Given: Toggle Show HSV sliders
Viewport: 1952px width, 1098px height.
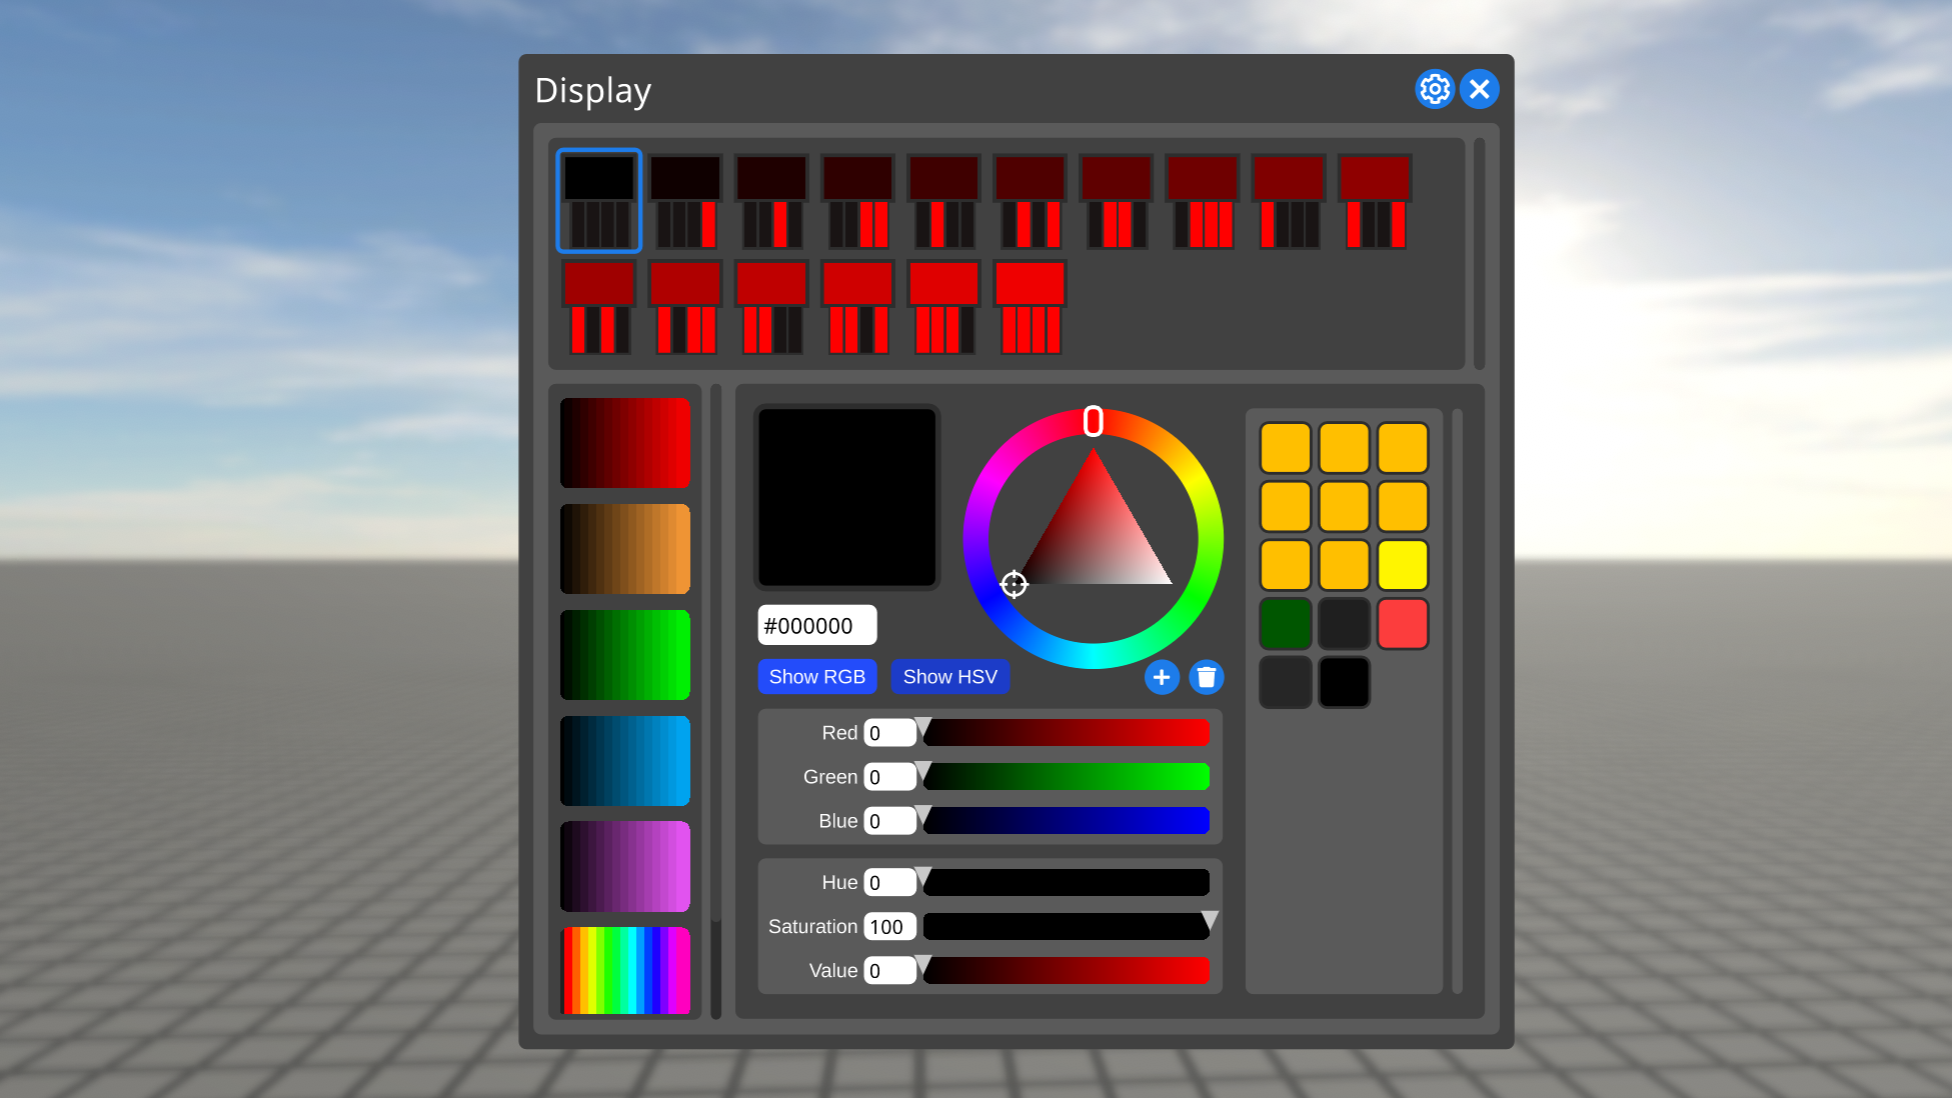Looking at the screenshot, I should click(949, 677).
